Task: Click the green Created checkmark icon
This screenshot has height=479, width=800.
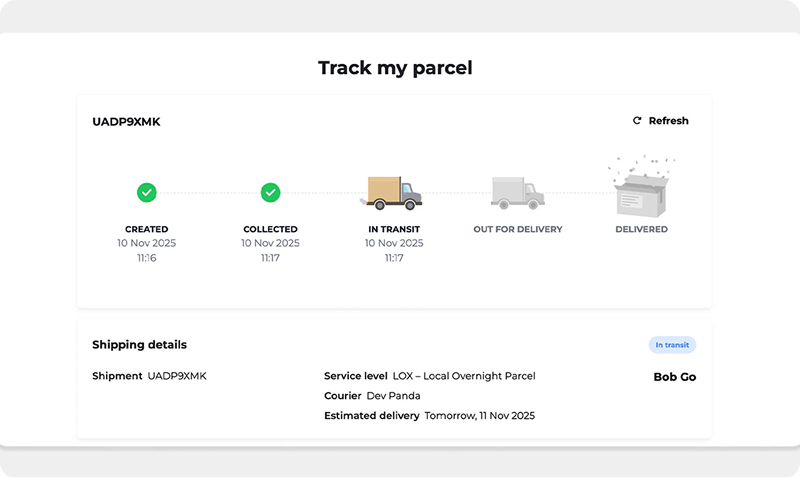Action: point(146,192)
